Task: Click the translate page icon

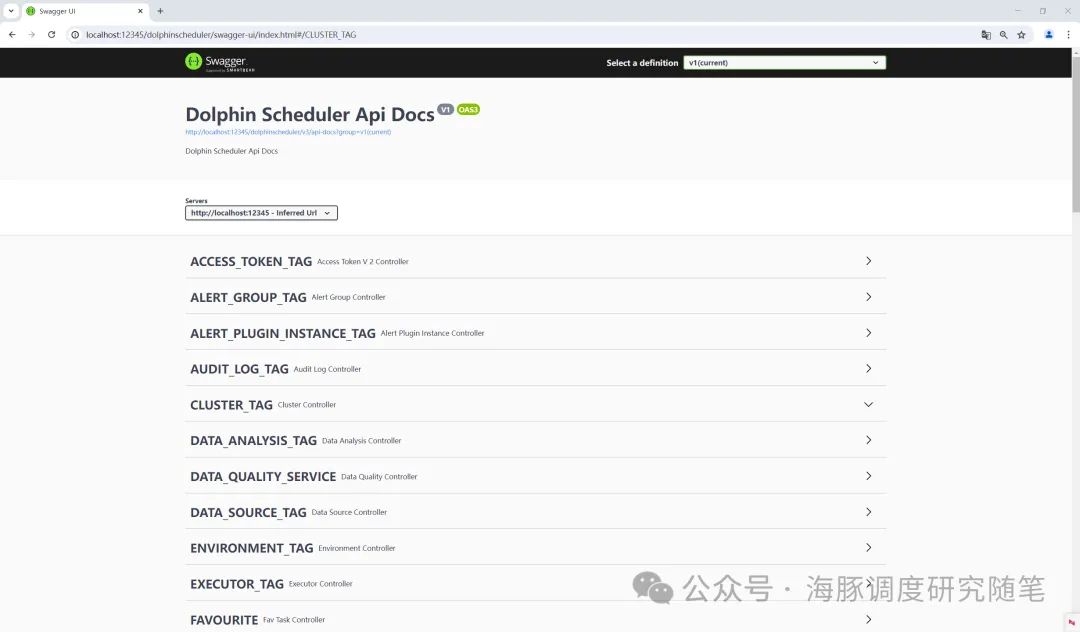Action: 986,34
